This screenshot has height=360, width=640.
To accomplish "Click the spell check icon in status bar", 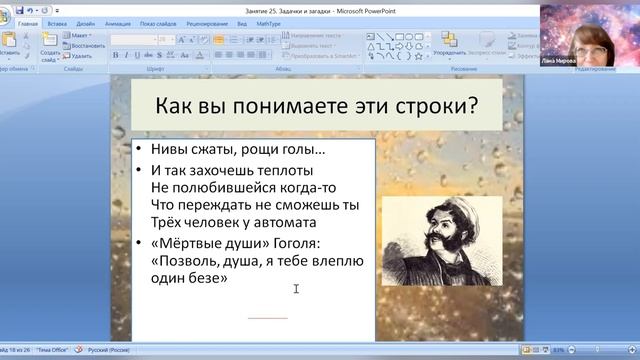I will click(x=79, y=350).
